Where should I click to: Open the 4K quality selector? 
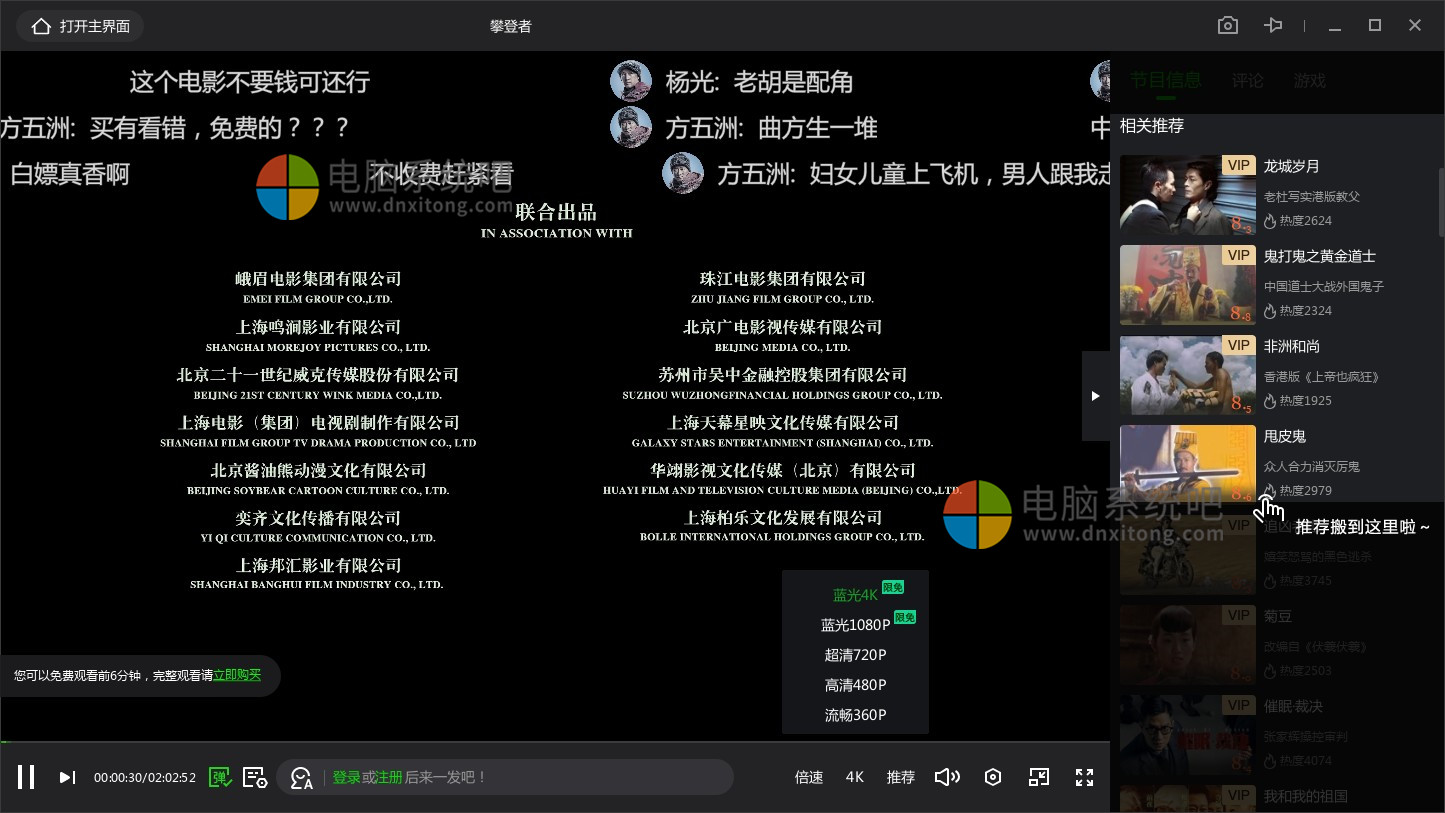click(x=855, y=777)
